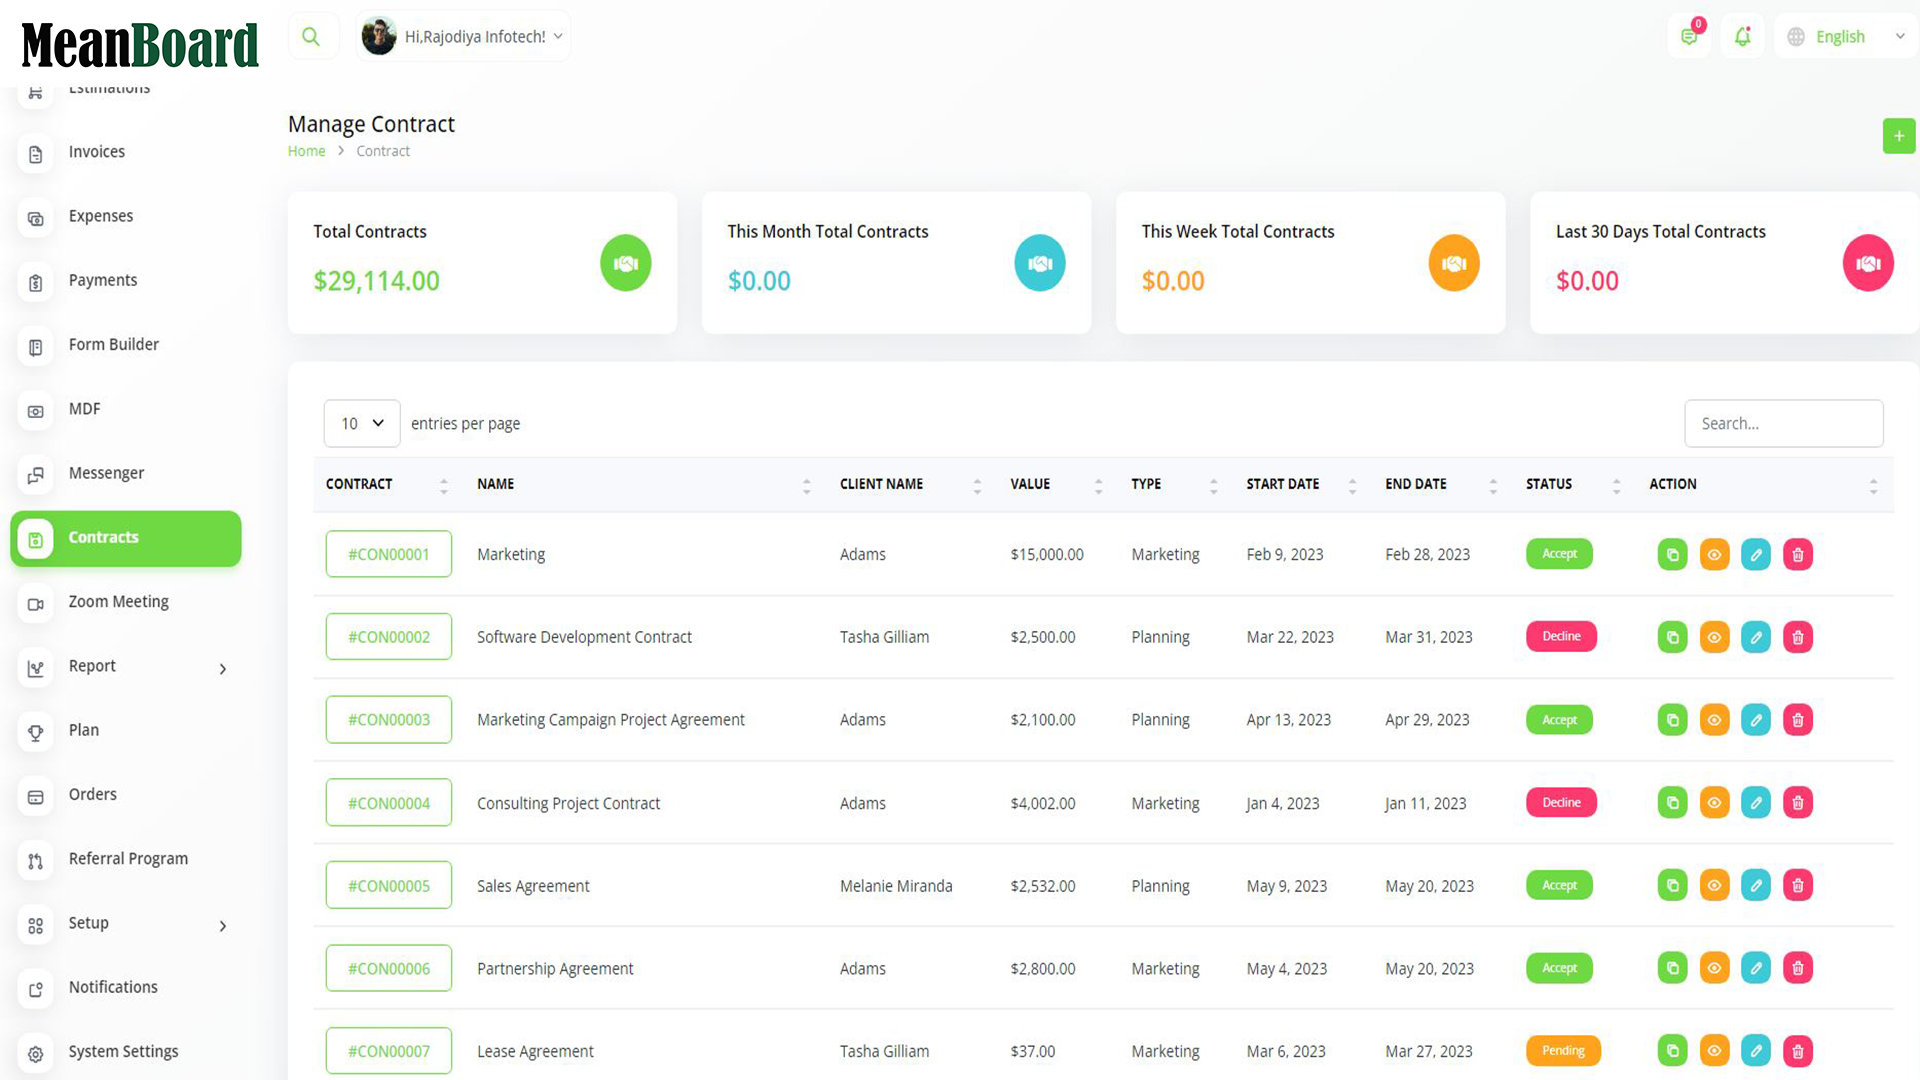
Task: View Consulting Project Contract with the eye icon
Action: (1714, 803)
